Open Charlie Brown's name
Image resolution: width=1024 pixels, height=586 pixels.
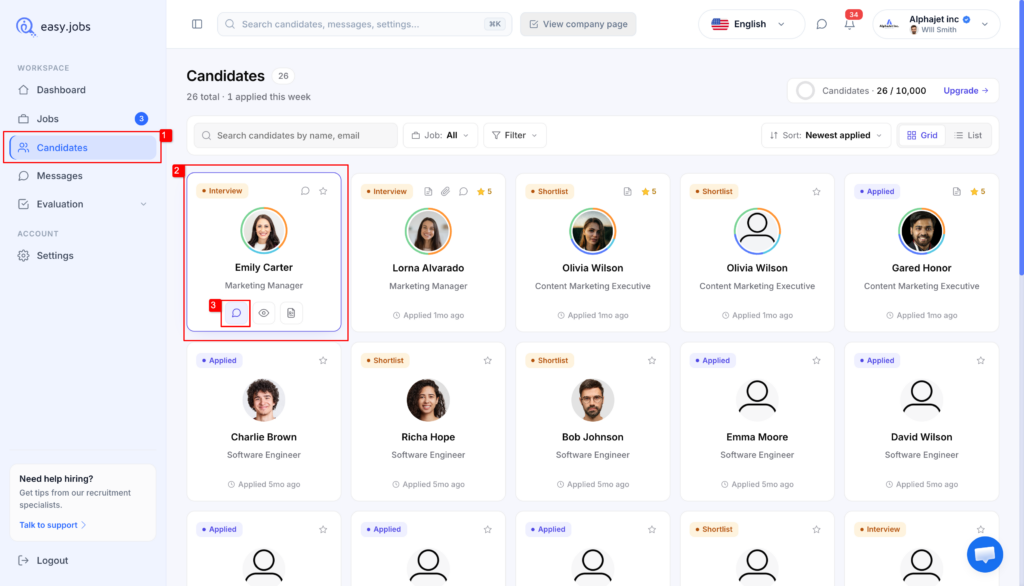[264, 437]
